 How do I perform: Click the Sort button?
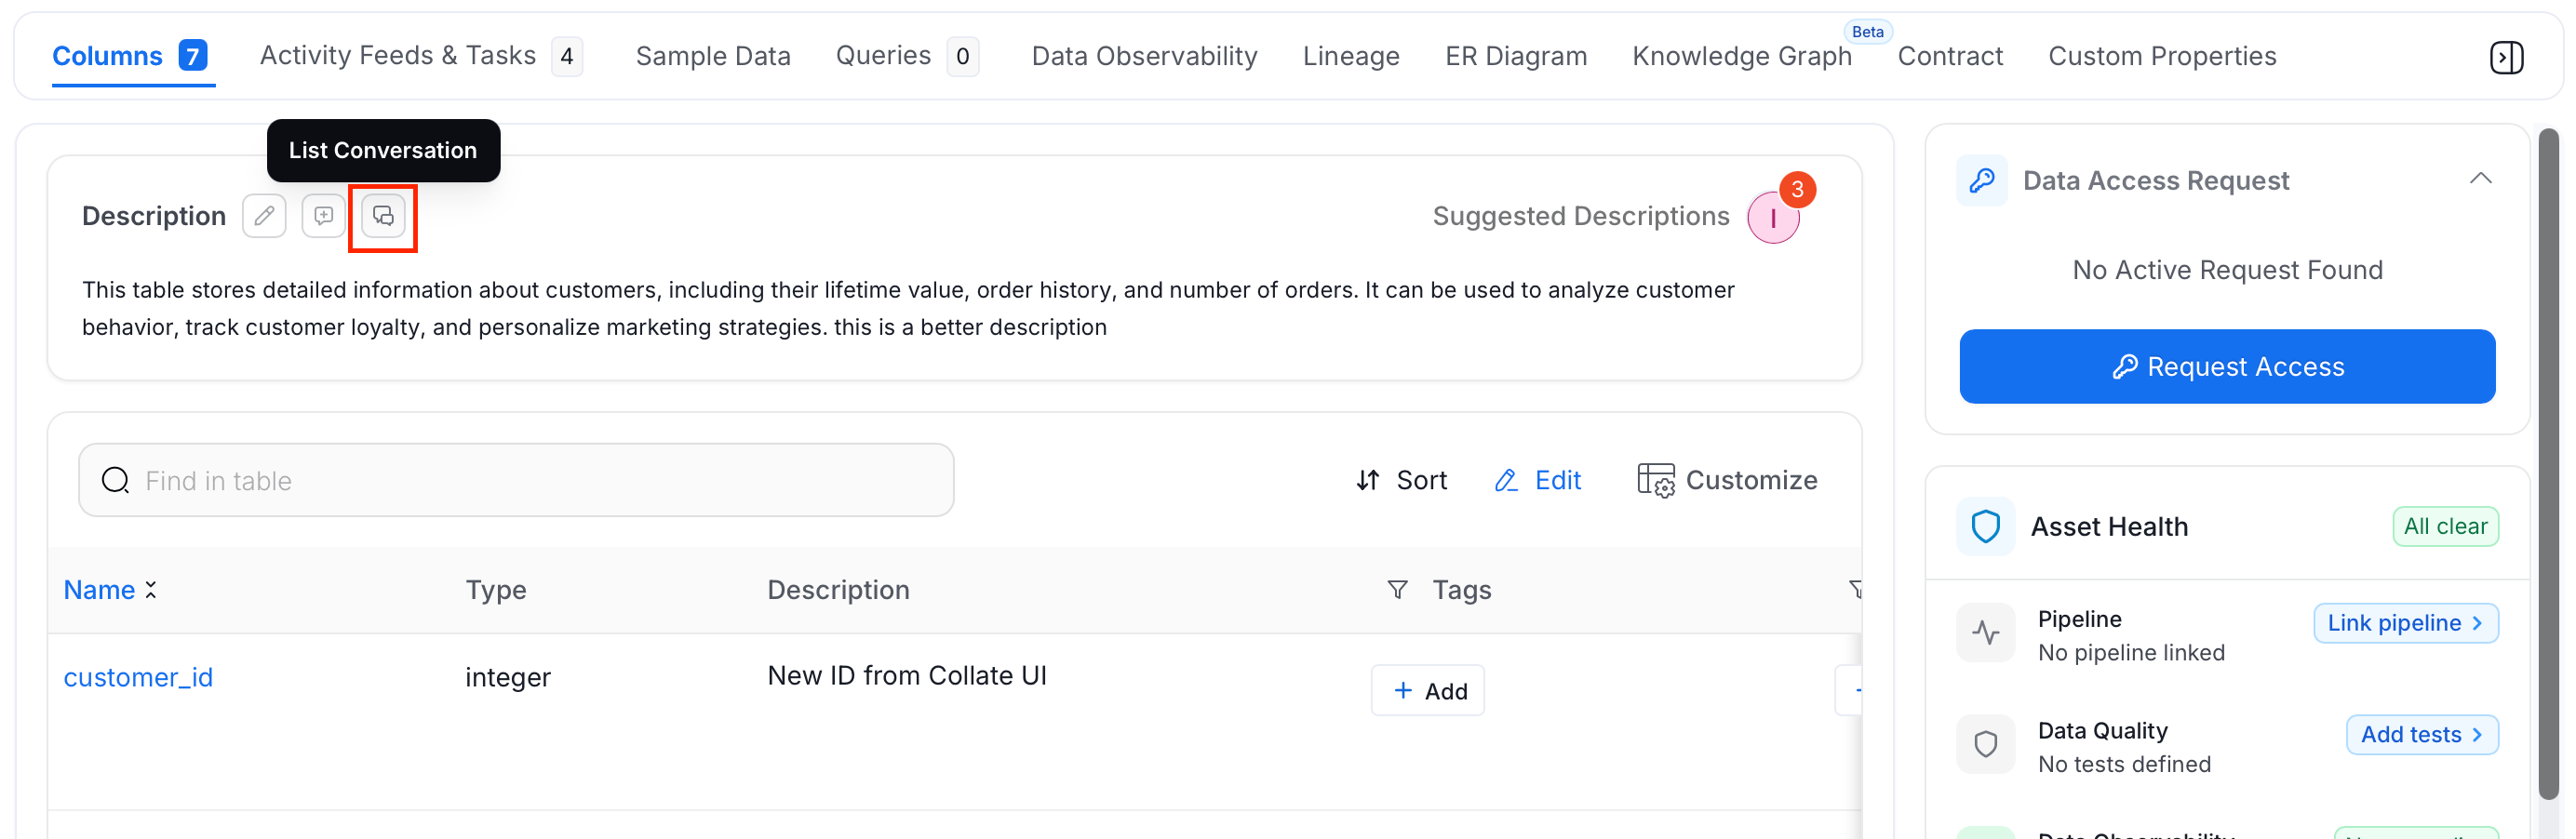click(1401, 481)
